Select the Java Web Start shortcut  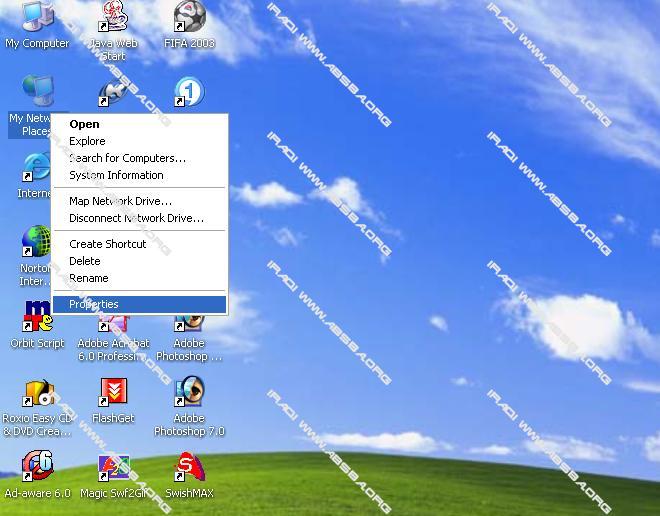coord(113,17)
